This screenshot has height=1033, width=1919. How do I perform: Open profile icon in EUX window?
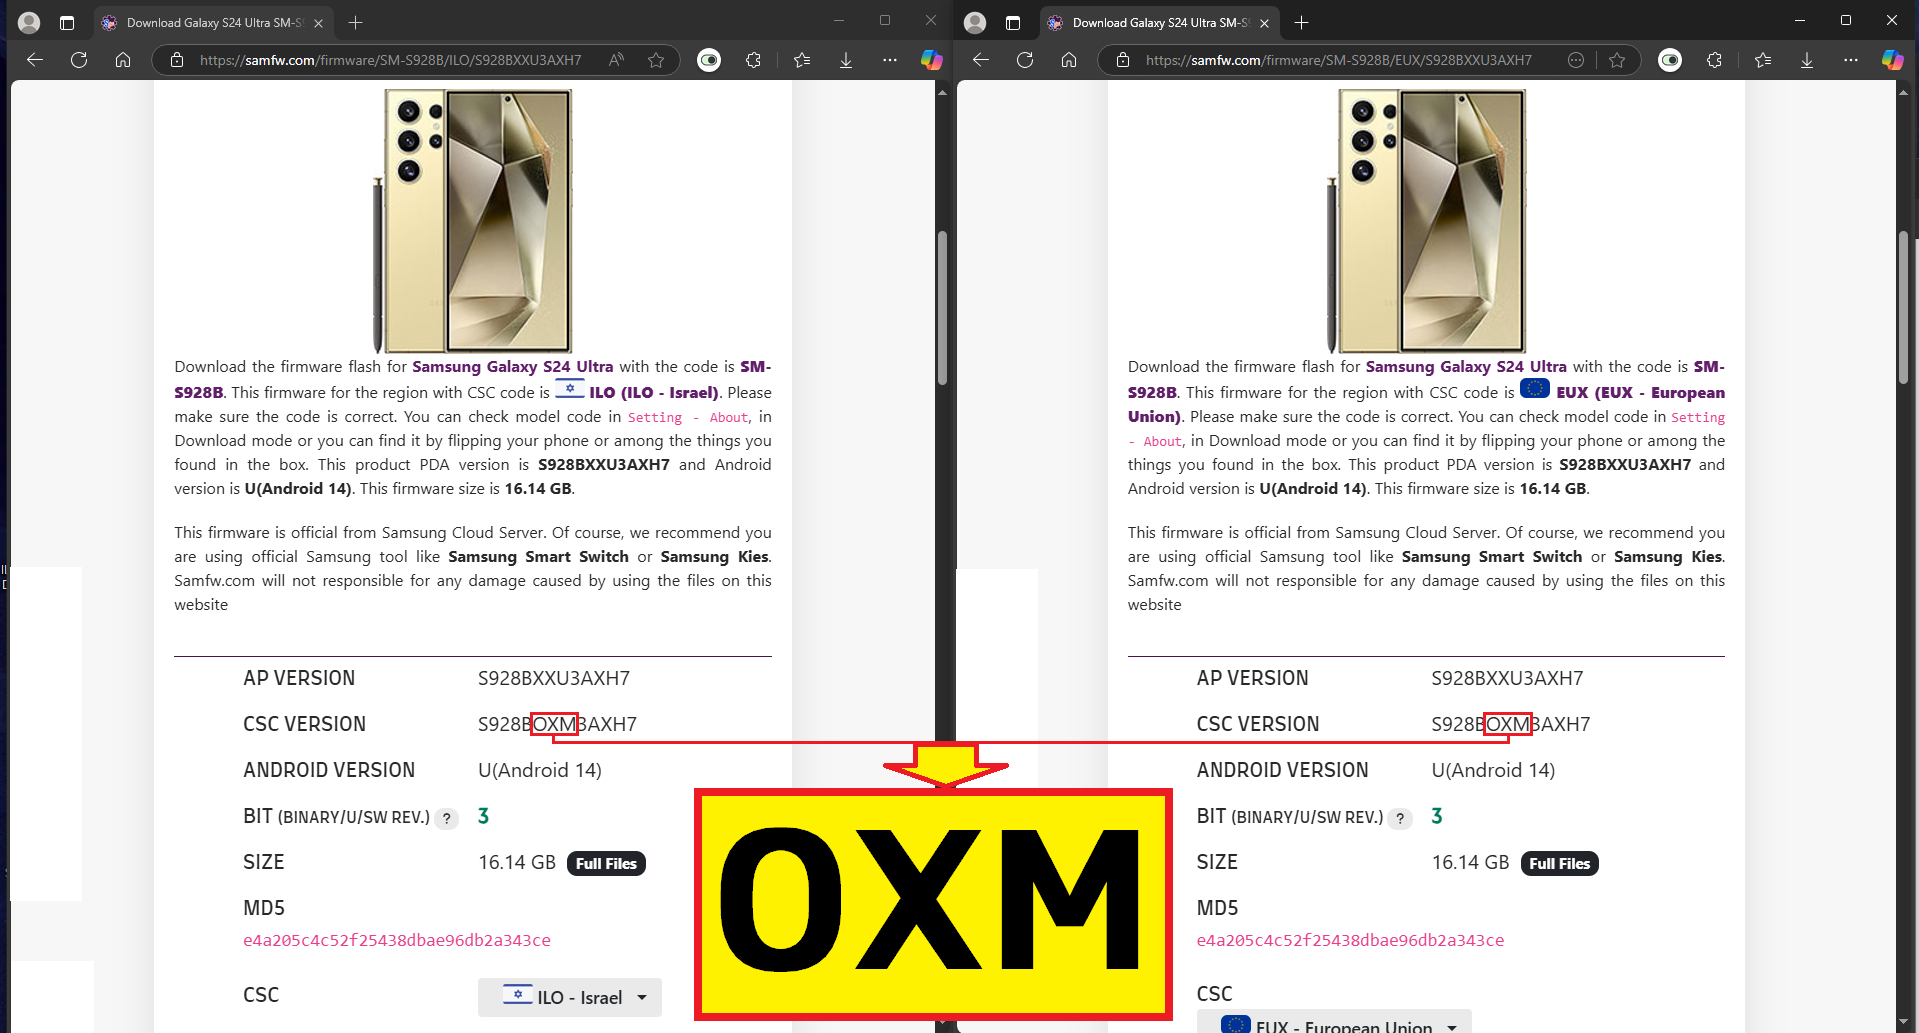975,22
